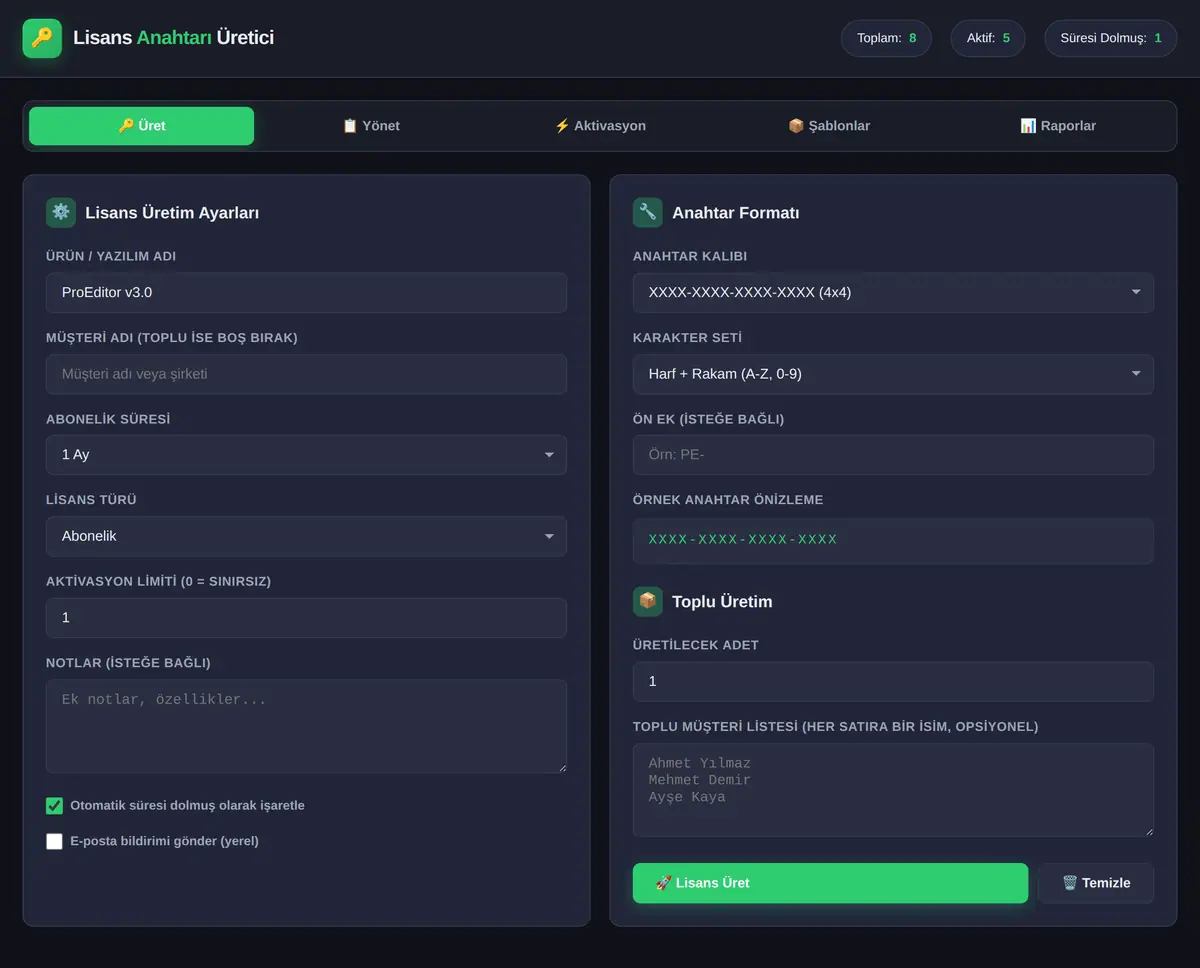Click the Toplam: 8 counter badge
Viewport: 1200px width, 968px height.
pyautogui.click(x=886, y=38)
